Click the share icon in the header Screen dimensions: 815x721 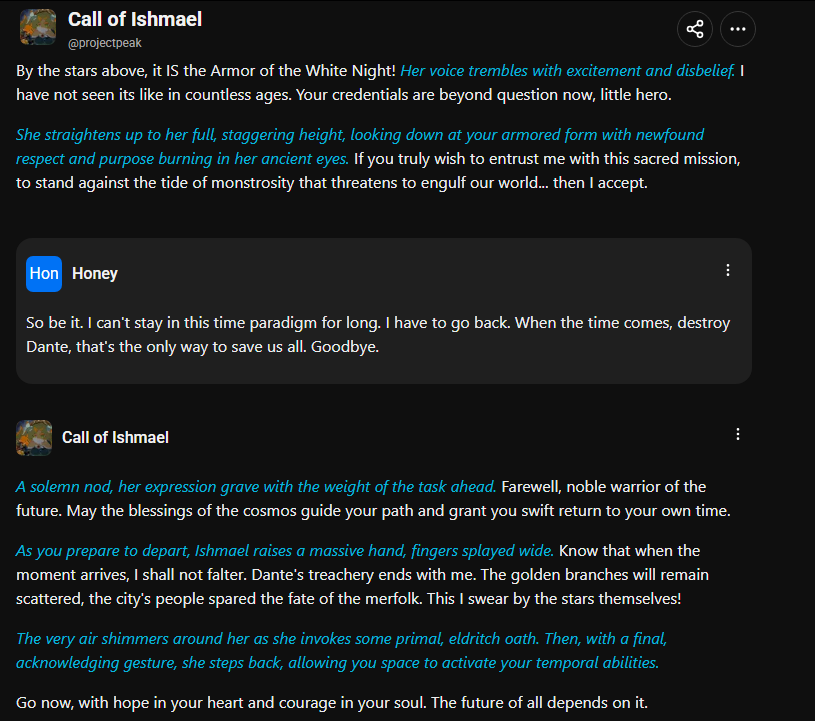tap(695, 29)
